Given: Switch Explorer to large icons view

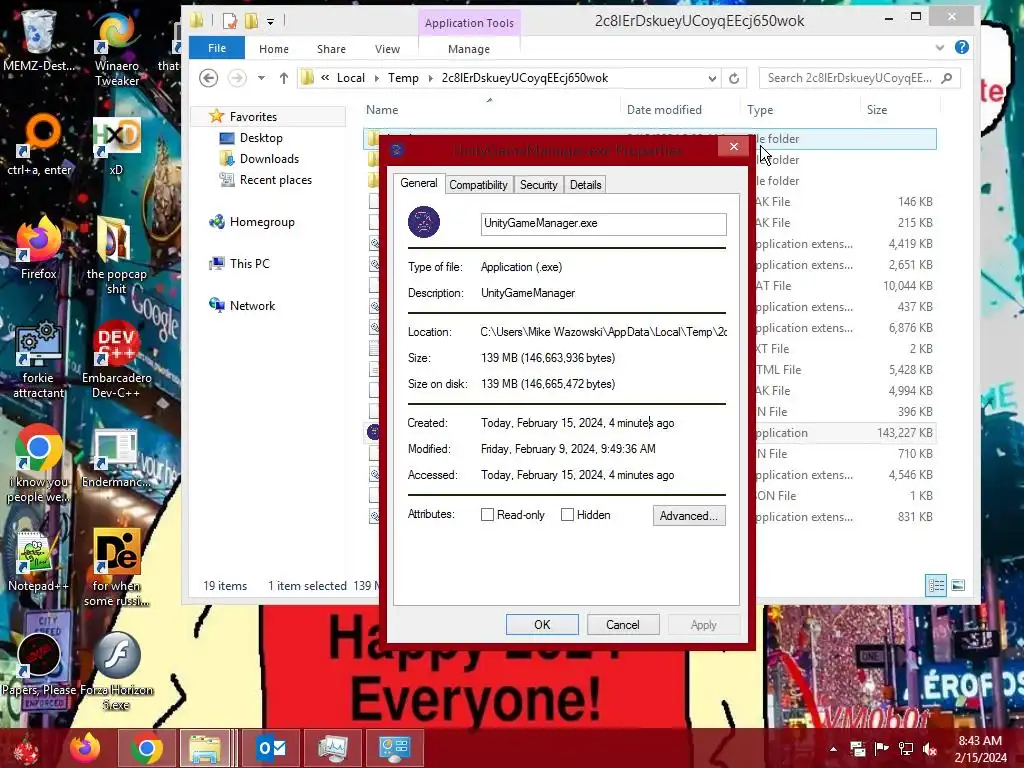Looking at the screenshot, I should pos(958,586).
